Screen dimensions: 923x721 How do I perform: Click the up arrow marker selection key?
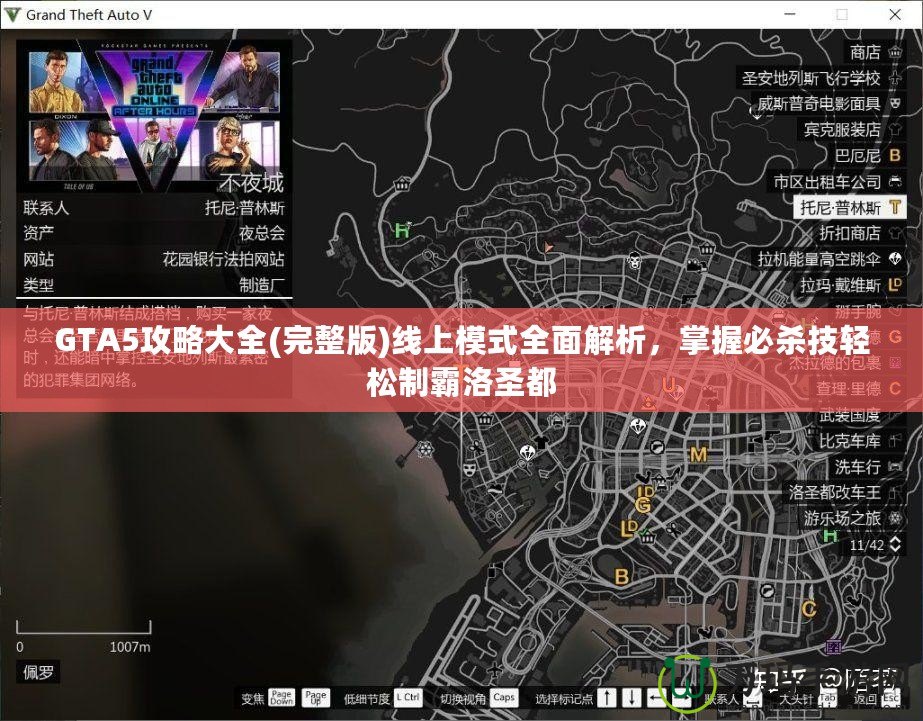pyautogui.click(x=607, y=698)
